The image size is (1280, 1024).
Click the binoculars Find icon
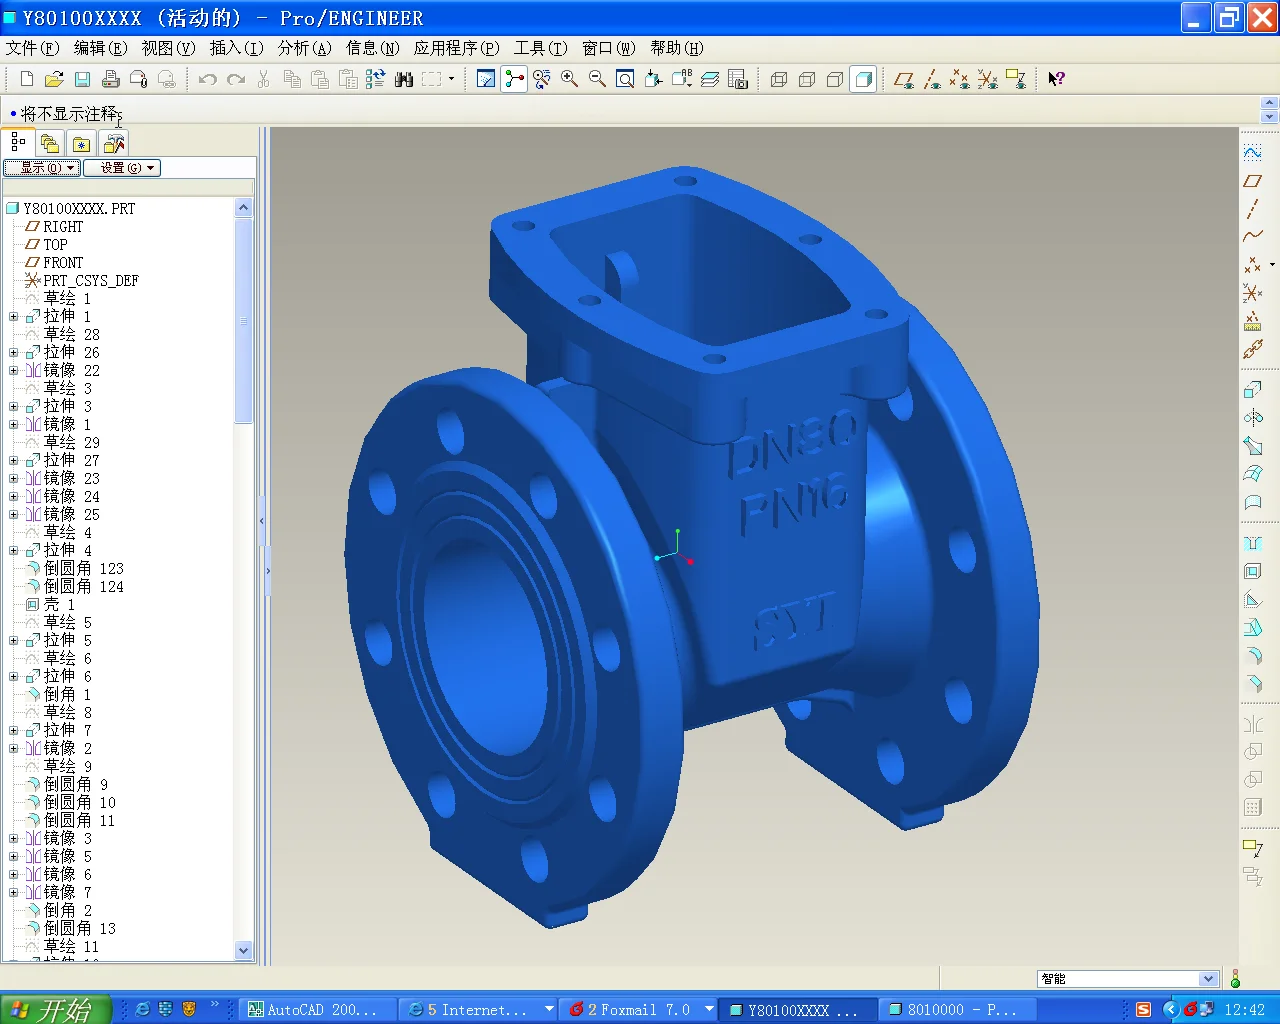pyautogui.click(x=404, y=79)
